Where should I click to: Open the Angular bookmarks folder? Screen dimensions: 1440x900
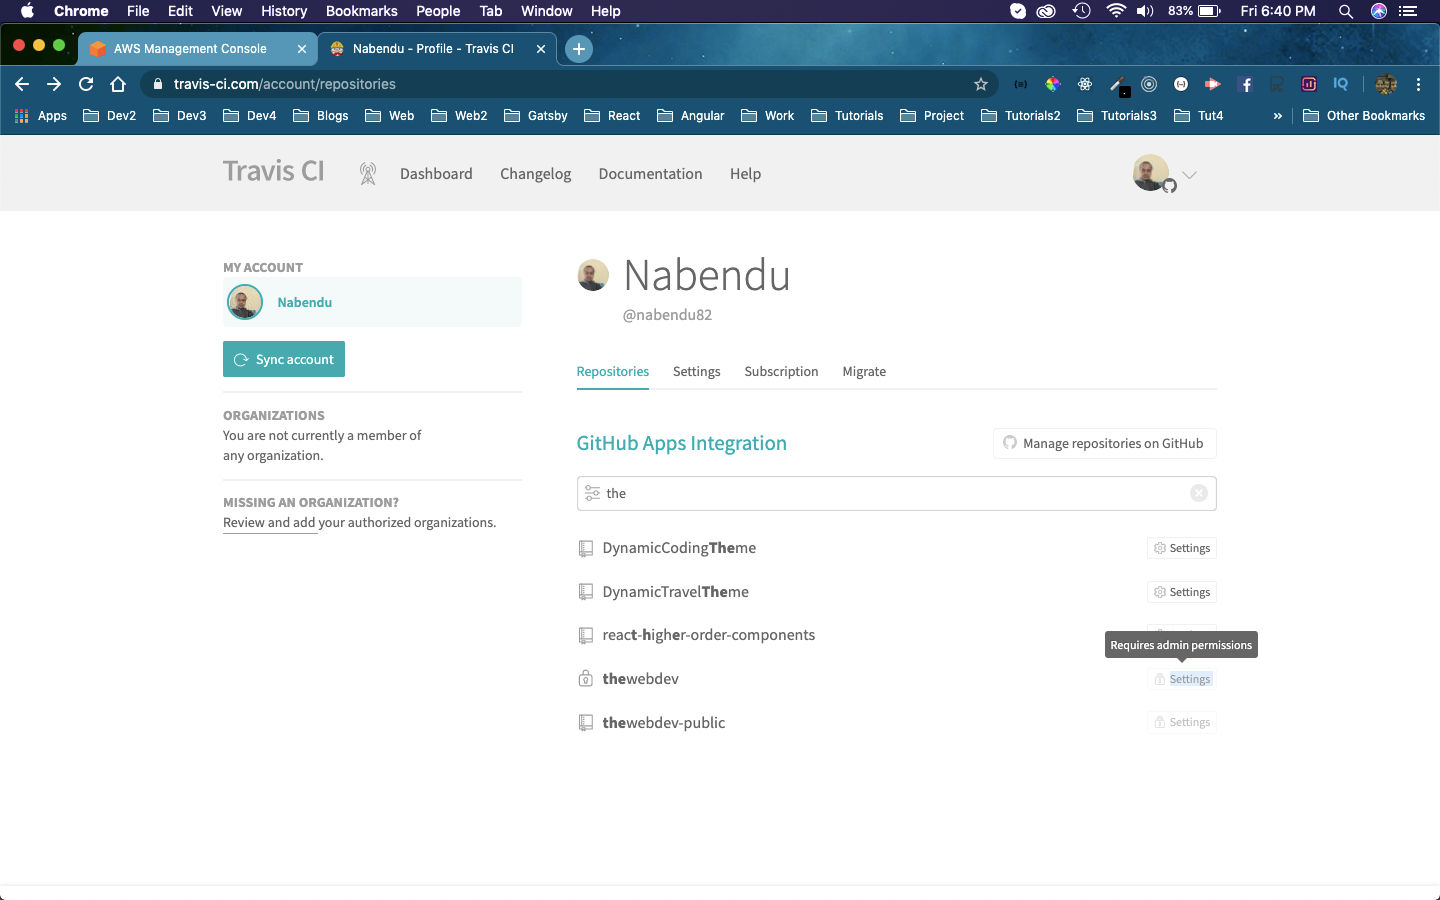(x=690, y=116)
